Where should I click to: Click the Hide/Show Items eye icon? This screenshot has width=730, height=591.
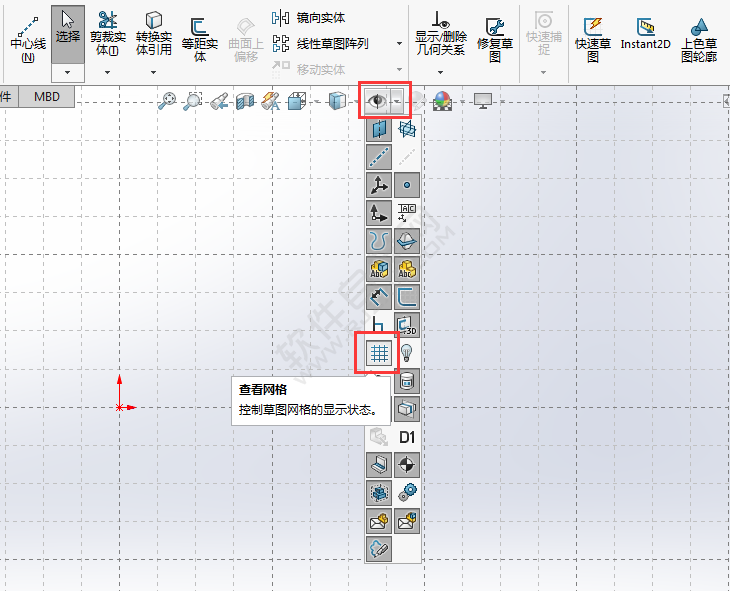click(x=377, y=100)
